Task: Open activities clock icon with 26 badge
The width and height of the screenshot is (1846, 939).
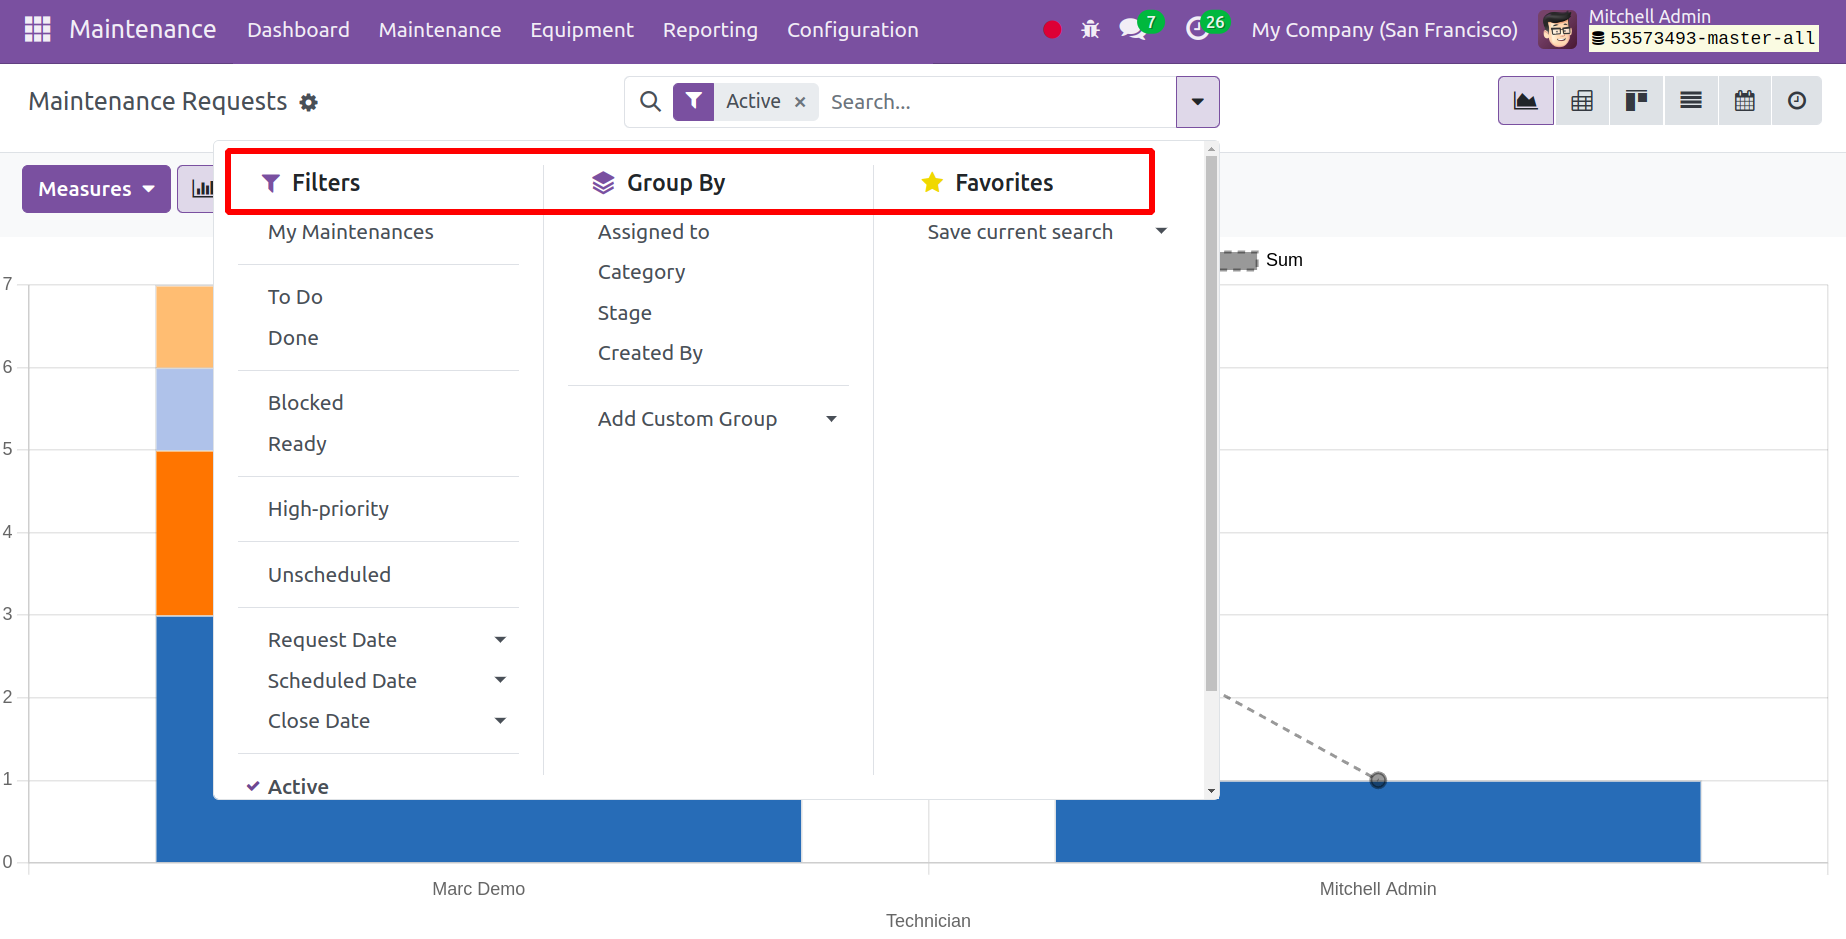Action: [1197, 29]
